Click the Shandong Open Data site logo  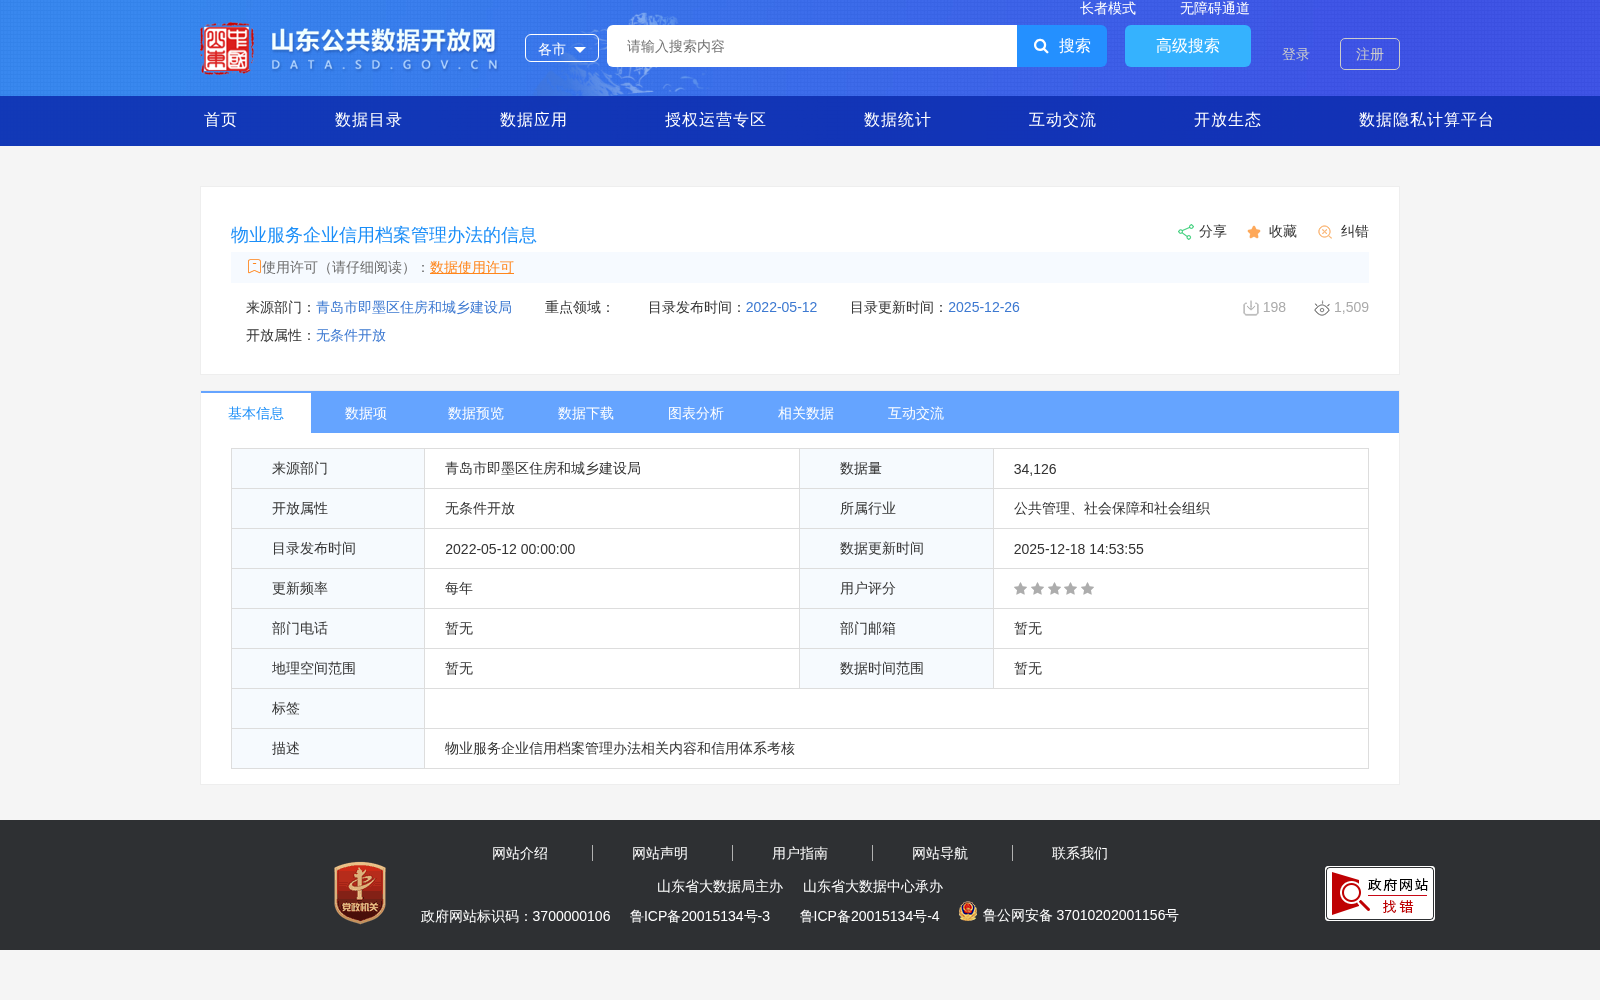point(350,48)
